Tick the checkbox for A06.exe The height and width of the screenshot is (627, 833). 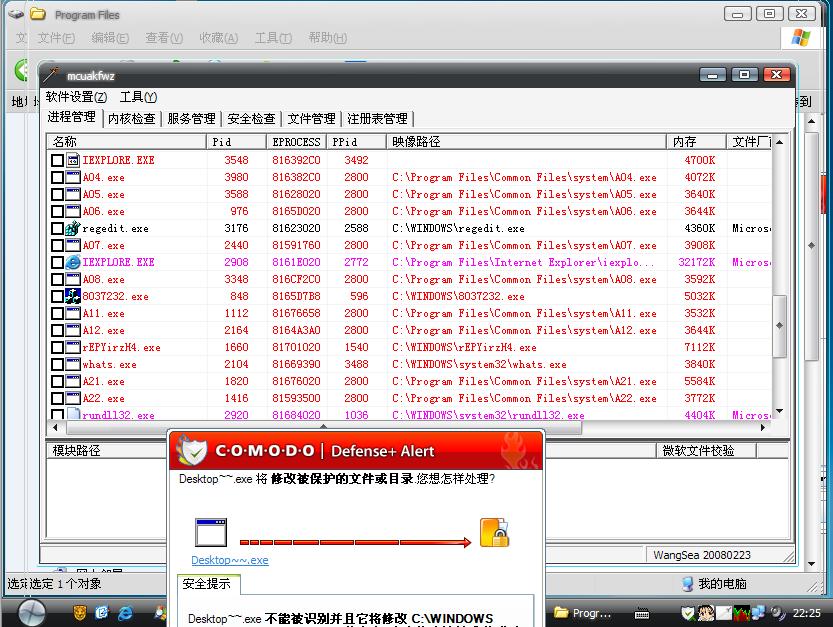point(57,211)
